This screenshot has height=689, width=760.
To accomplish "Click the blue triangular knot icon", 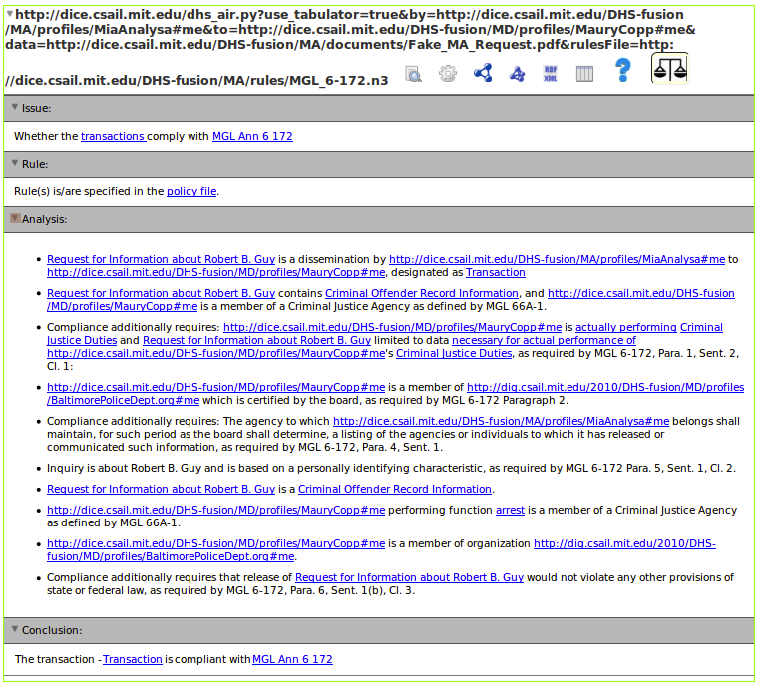I will pos(517,74).
